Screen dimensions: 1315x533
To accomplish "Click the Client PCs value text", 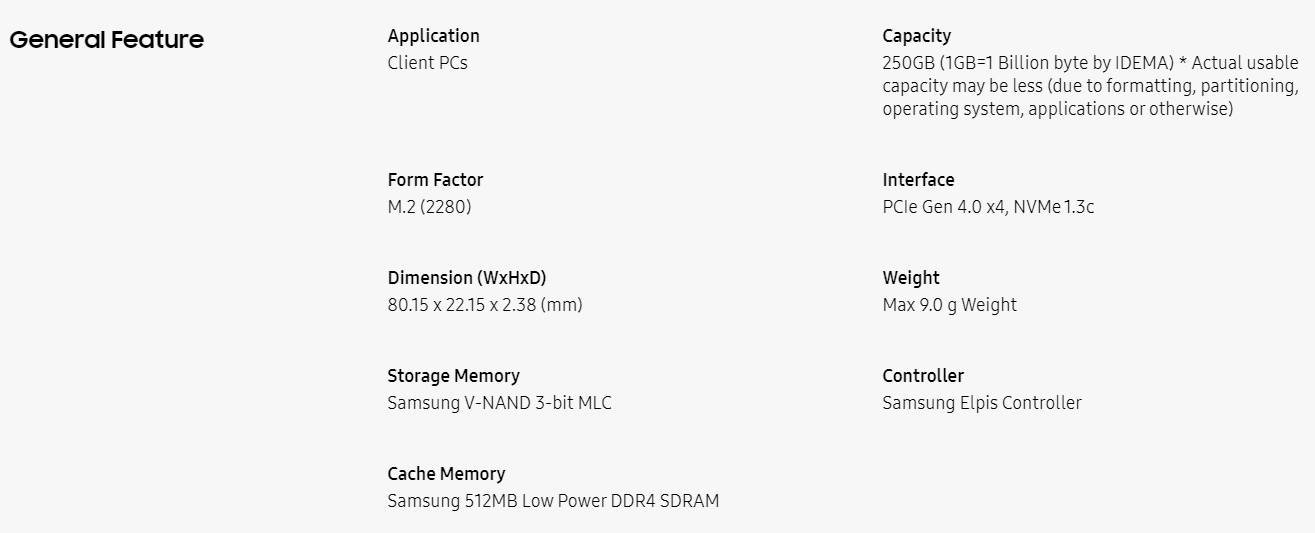I will [x=427, y=63].
